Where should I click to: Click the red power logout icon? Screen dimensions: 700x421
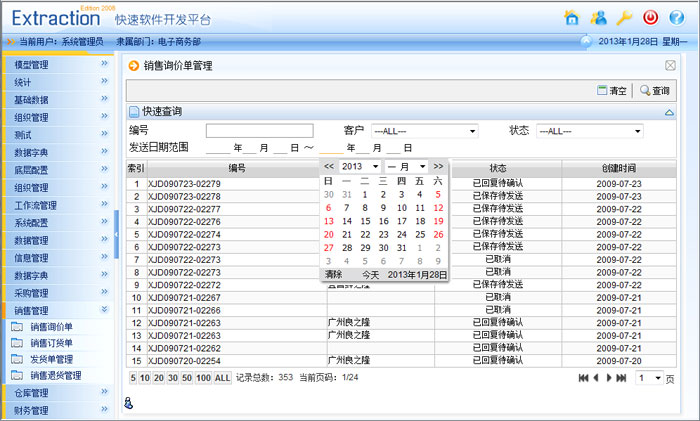[x=651, y=17]
